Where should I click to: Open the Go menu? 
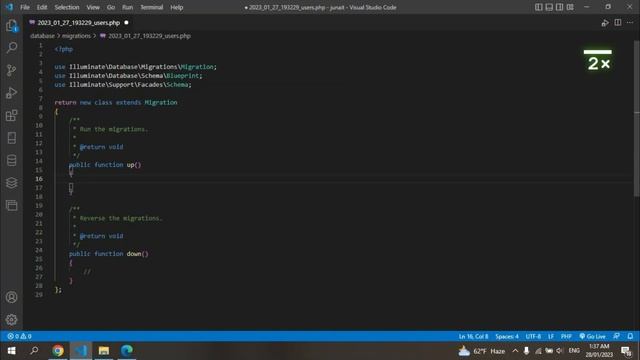(111, 7)
